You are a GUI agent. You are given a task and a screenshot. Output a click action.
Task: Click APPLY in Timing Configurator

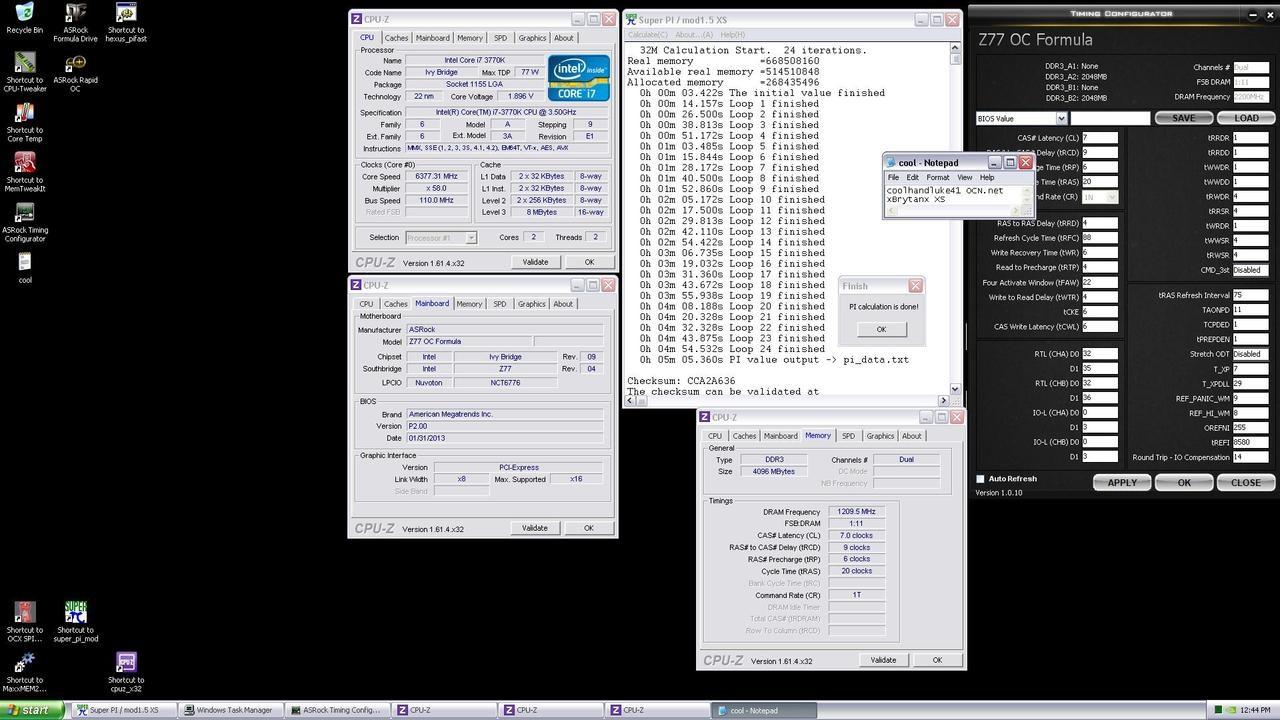1121,482
